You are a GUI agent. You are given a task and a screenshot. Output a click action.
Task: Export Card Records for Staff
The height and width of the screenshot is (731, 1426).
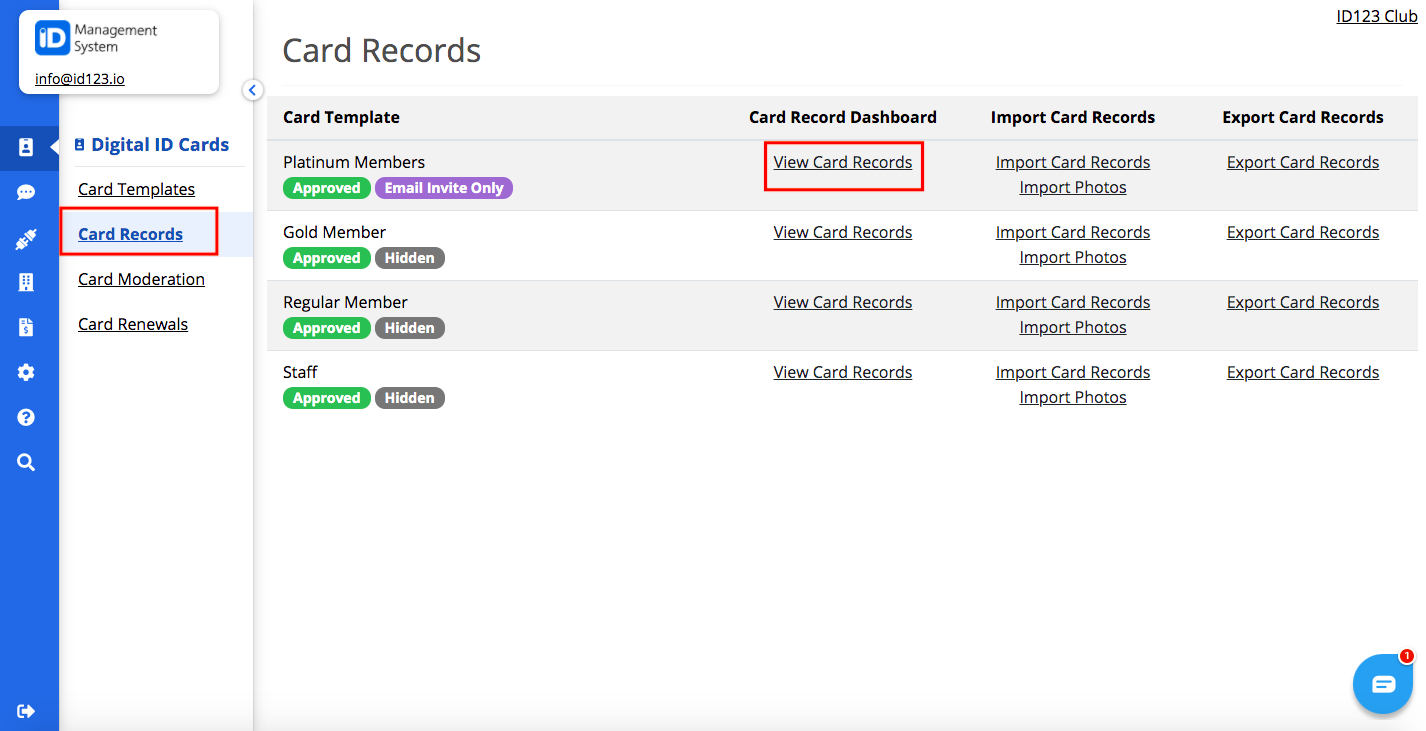point(1303,371)
